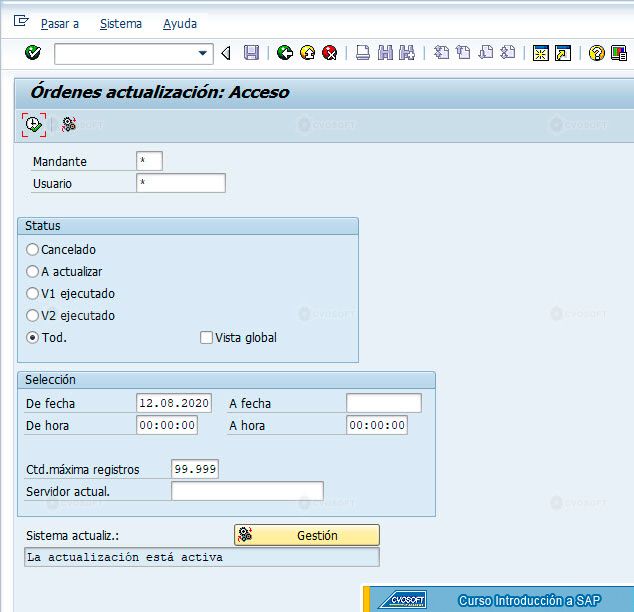634x612 pixels.
Task: Click the De fecha input field
Action: 174,403
